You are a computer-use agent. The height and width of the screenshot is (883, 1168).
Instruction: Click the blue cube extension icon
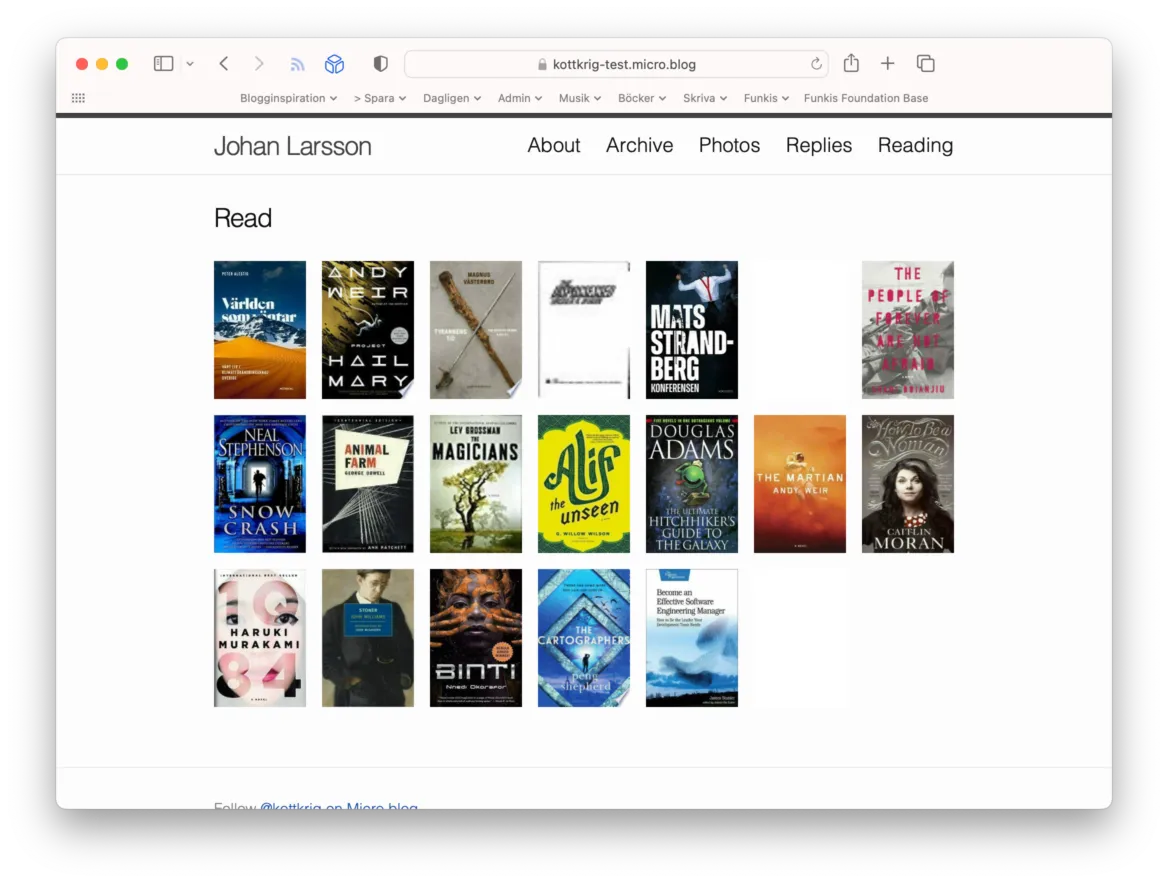pos(334,64)
